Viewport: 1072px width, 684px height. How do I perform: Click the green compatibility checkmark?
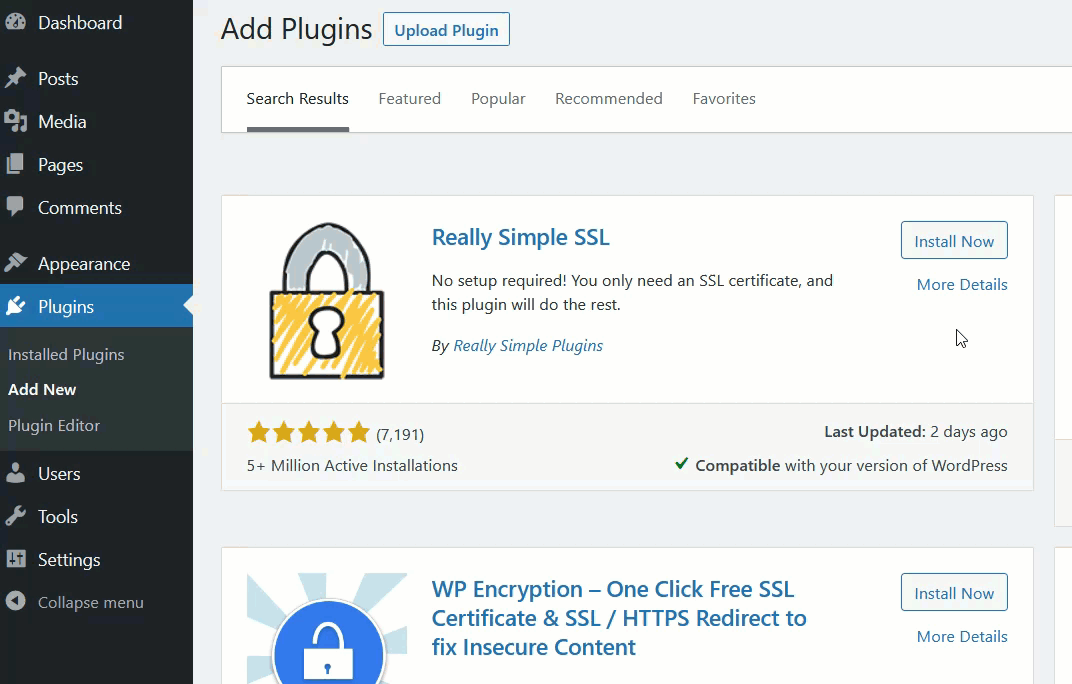[x=681, y=464]
